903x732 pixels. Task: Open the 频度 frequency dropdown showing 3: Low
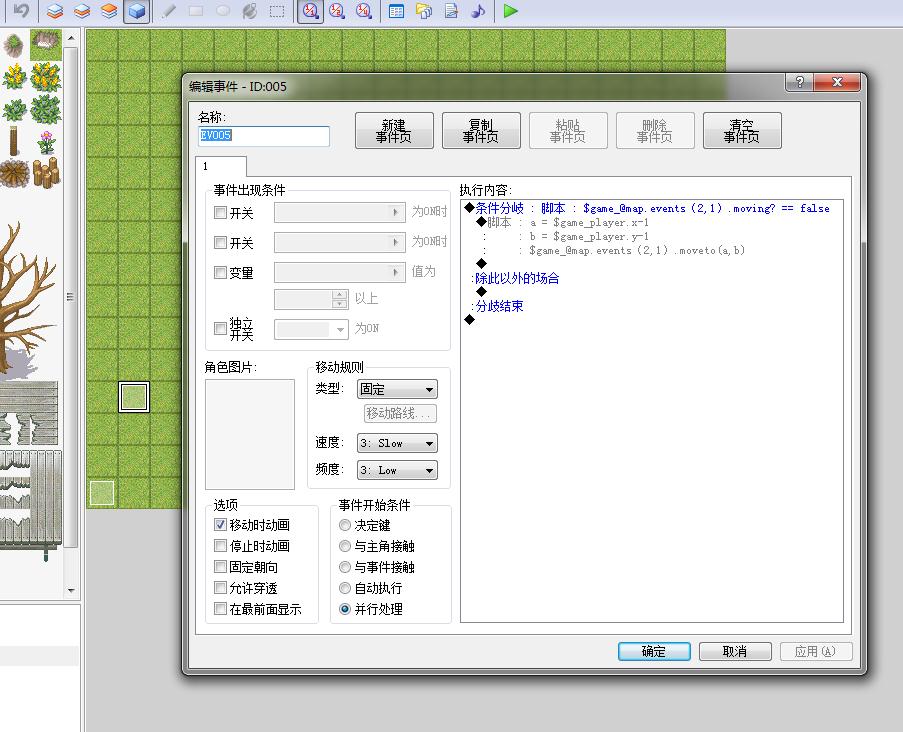[397, 470]
